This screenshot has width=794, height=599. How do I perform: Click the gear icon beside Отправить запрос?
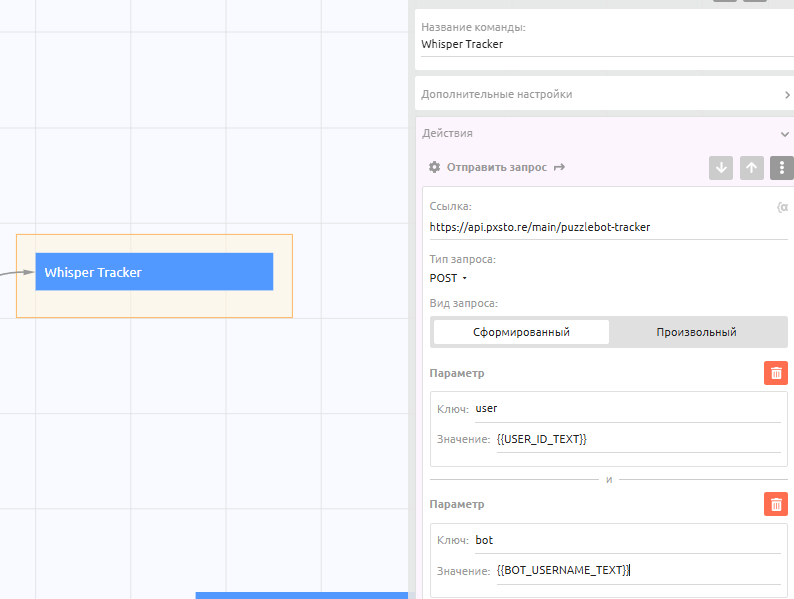click(434, 167)
